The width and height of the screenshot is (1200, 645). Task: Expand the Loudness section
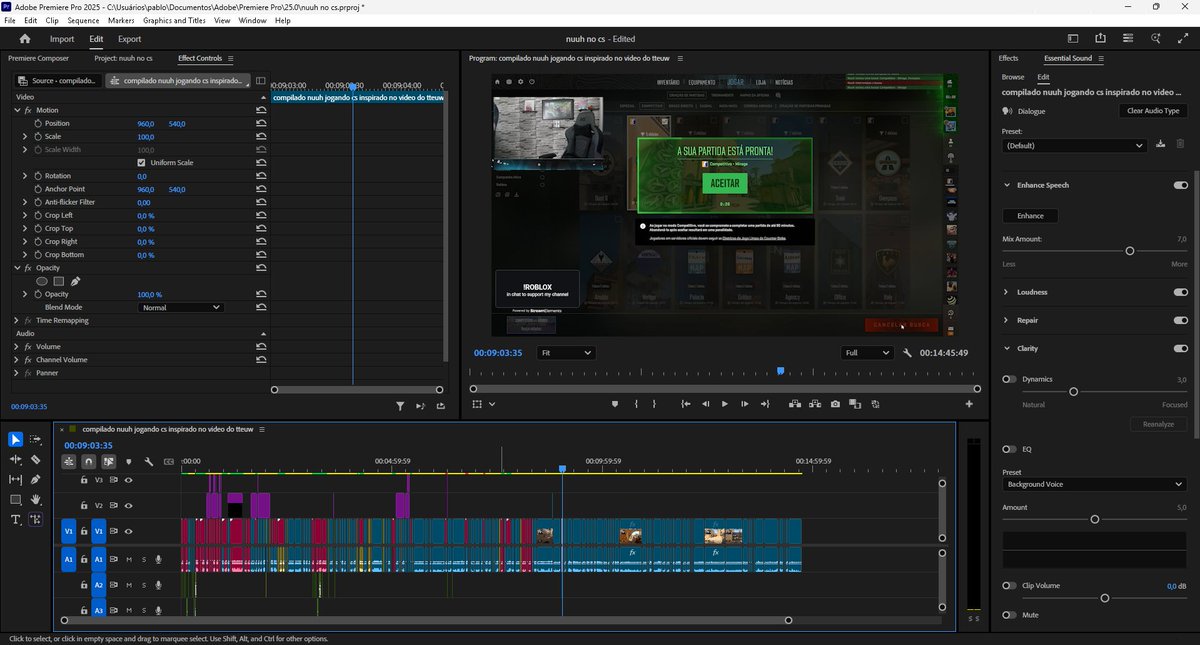tap(1007, 292)
